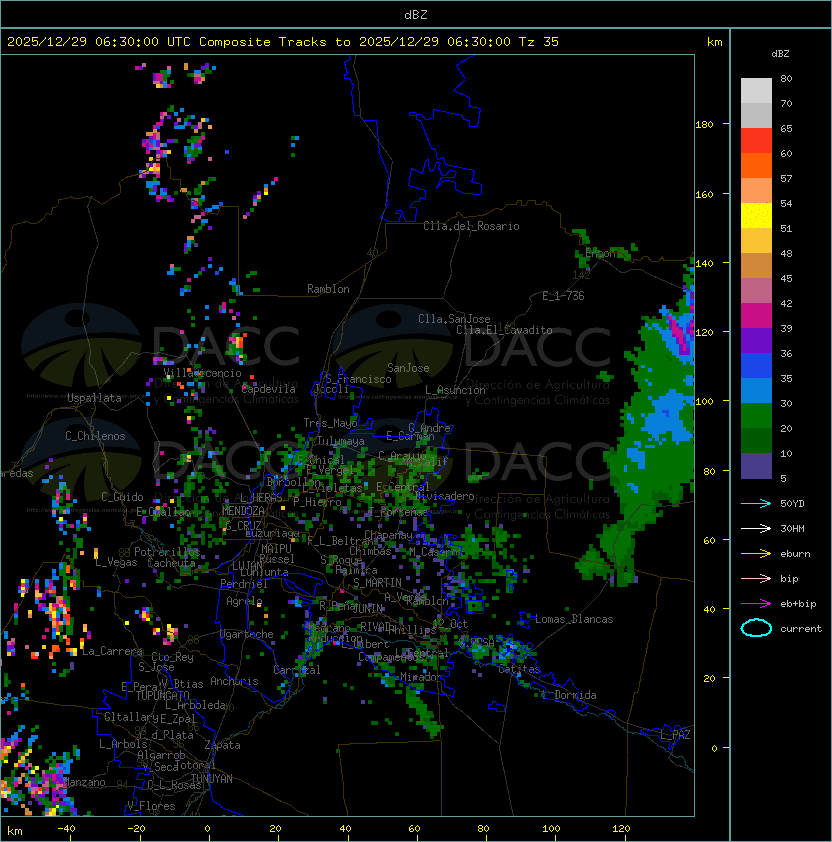832x842 pixels.
Task: Choose the light blue 30–35 dBZ swatch
Action: (x=756, y=390)
